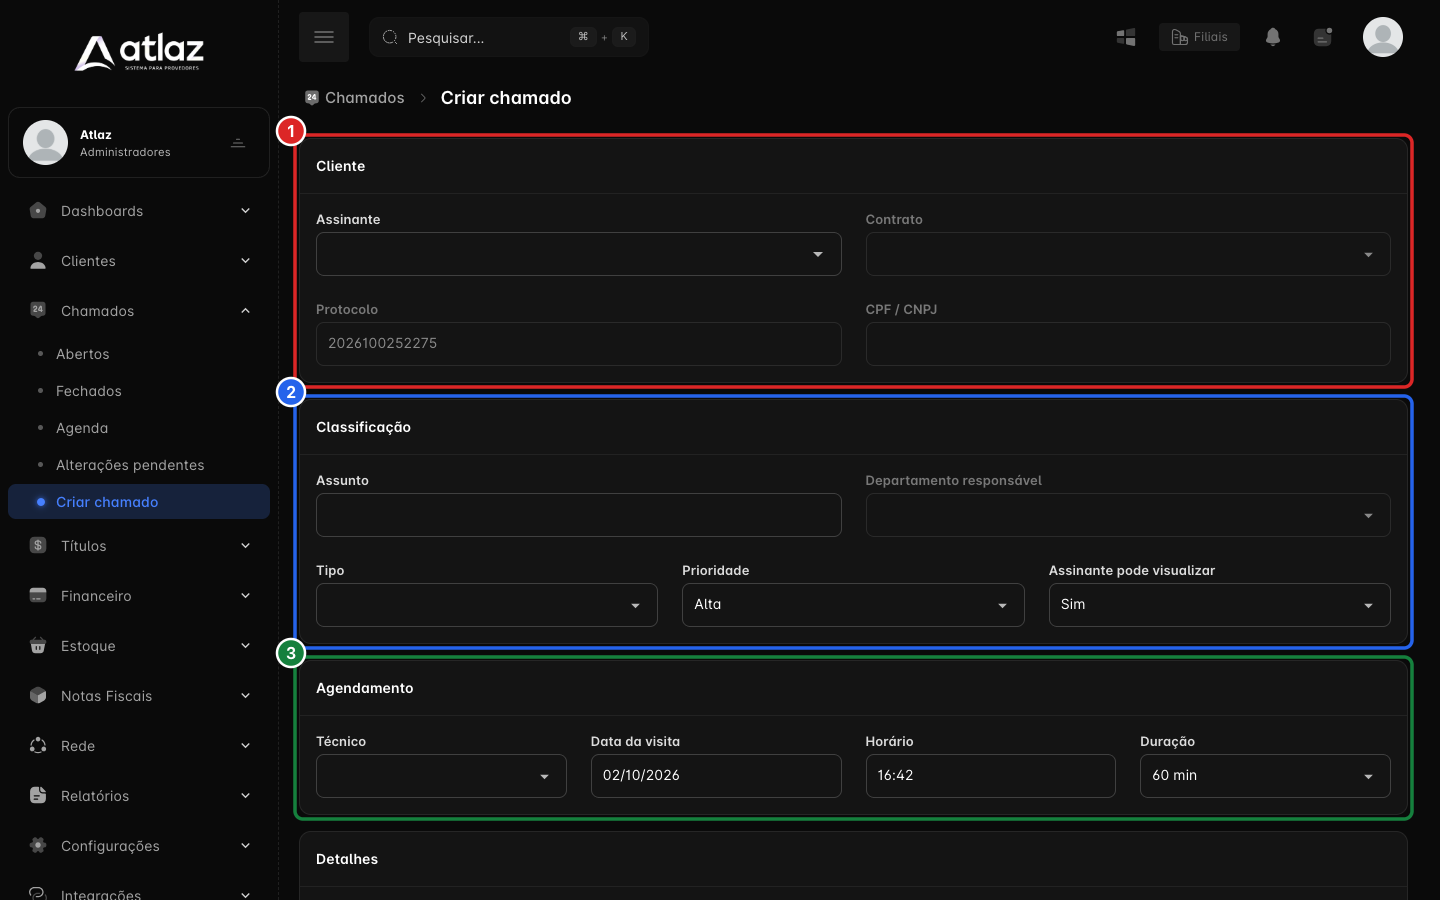1440x900 pixels.
Task: Open the Tipo dropdown
Action: [x=487, y=605]
